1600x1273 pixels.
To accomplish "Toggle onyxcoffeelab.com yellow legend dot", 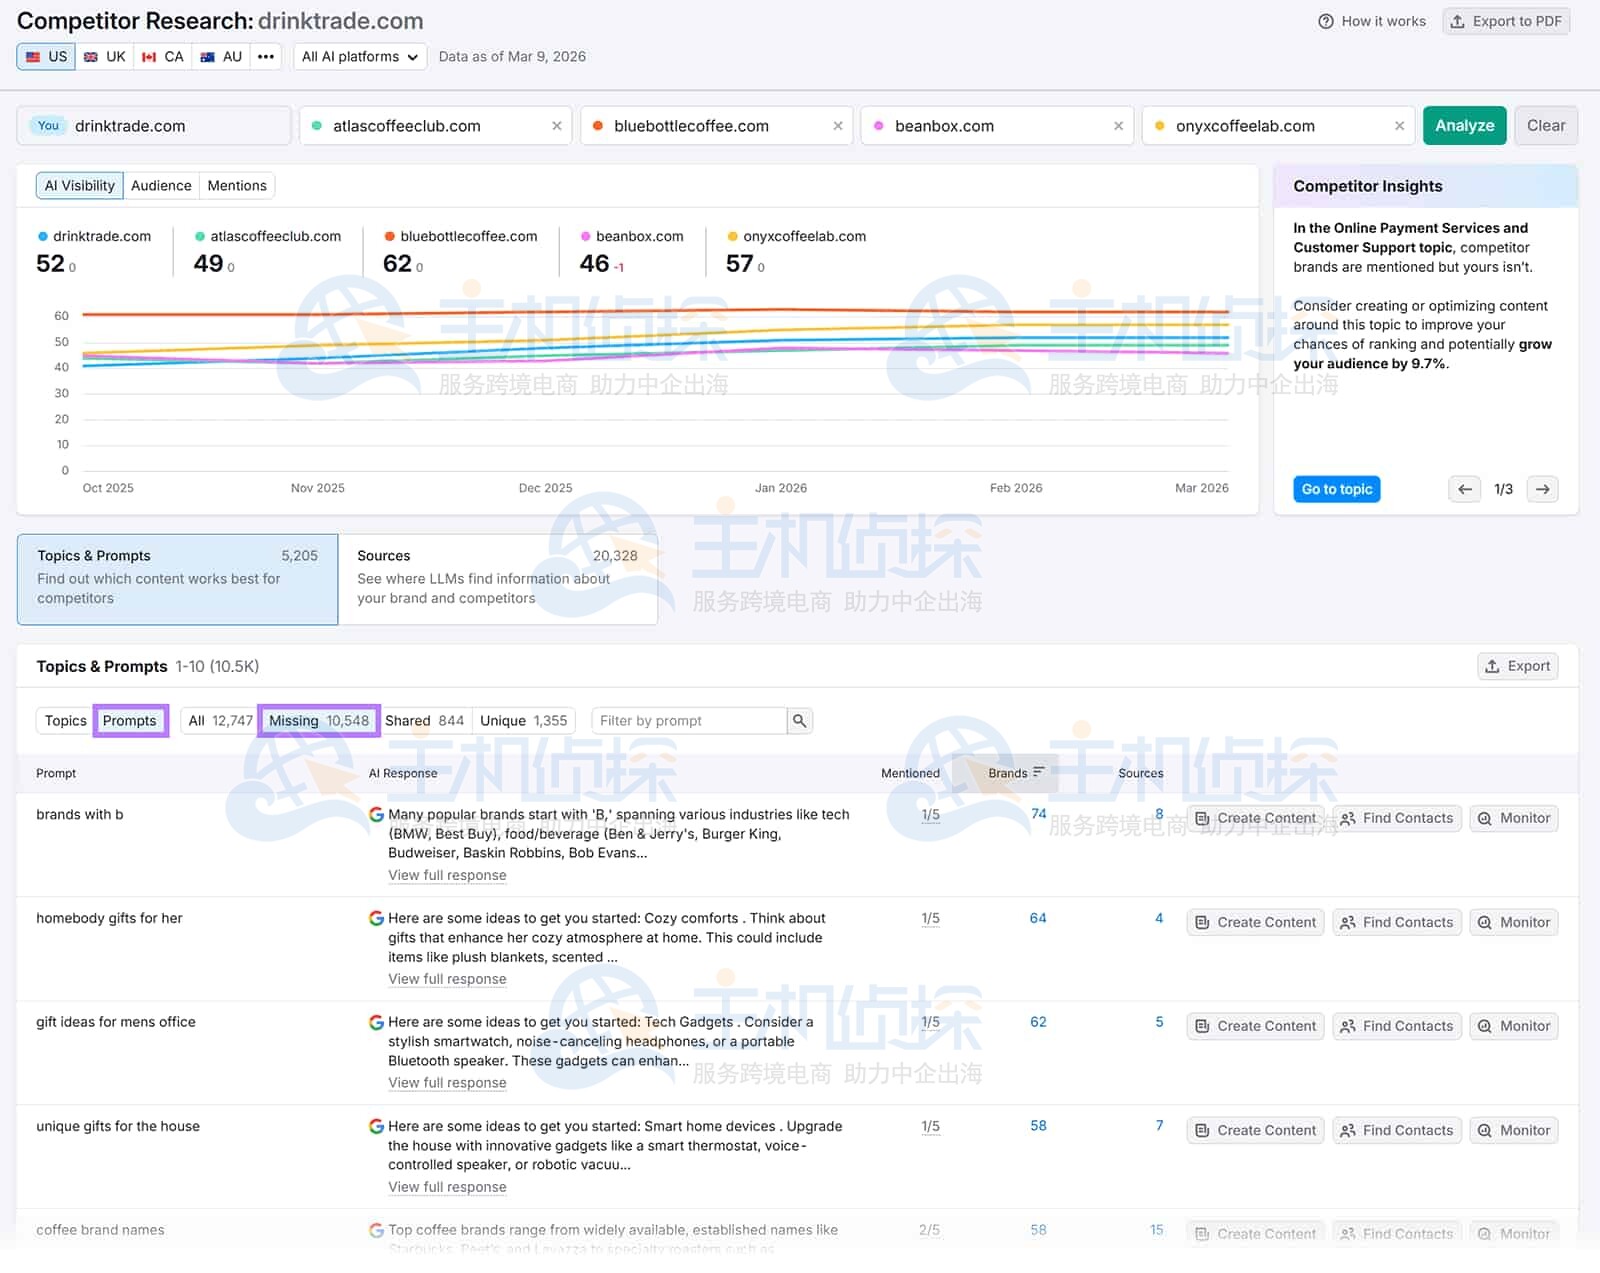I will [733, 237].
